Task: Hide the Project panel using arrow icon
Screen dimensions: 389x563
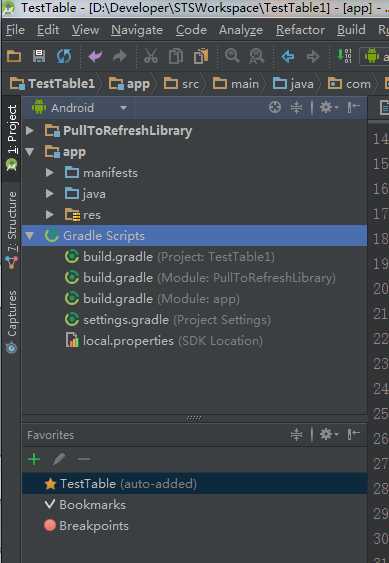Action: click(x=353, y=107)
